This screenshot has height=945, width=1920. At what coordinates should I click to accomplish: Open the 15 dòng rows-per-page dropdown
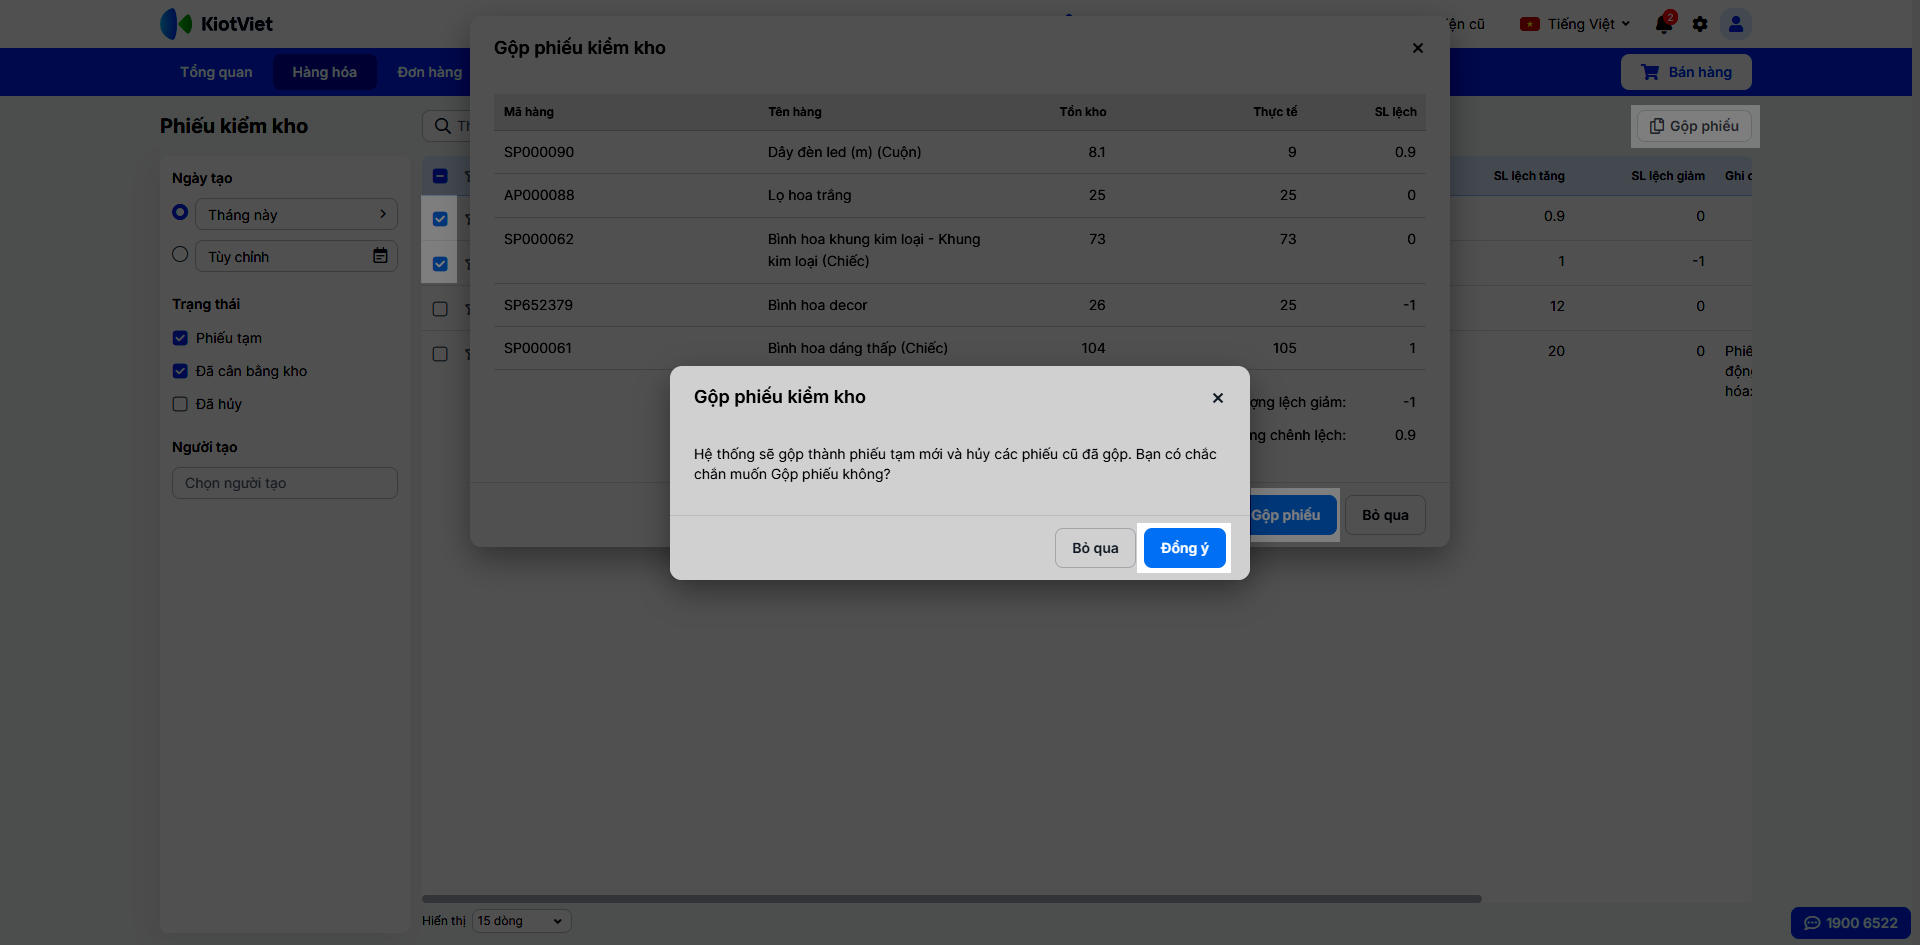tap(521, 921)
